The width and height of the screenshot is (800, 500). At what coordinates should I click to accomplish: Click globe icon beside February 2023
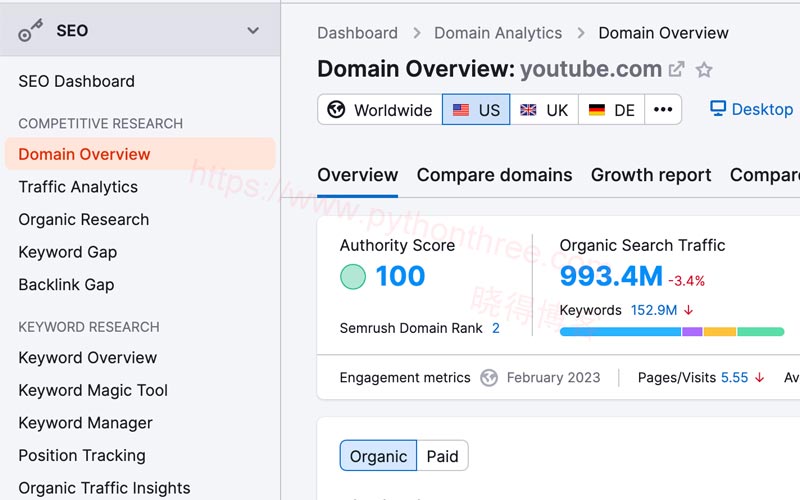489,378
